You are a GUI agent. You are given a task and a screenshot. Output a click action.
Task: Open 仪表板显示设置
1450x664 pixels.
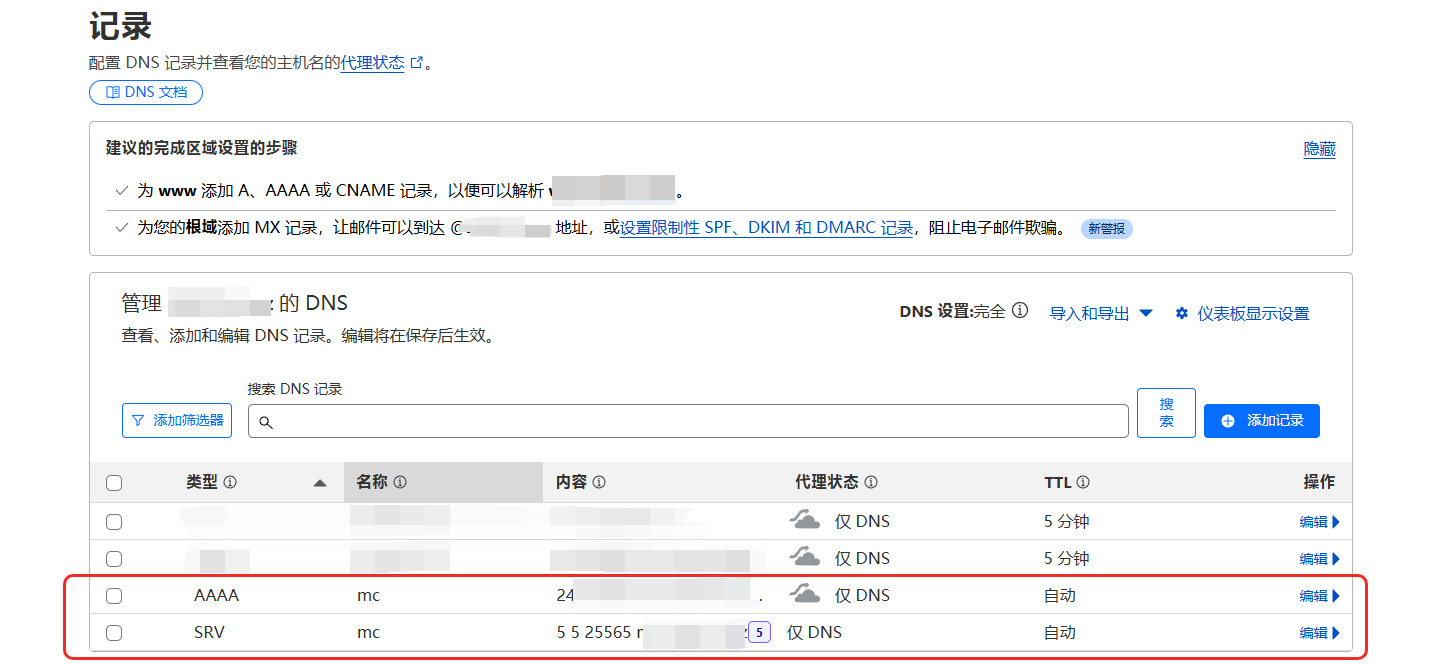(x=1242, y=313)
